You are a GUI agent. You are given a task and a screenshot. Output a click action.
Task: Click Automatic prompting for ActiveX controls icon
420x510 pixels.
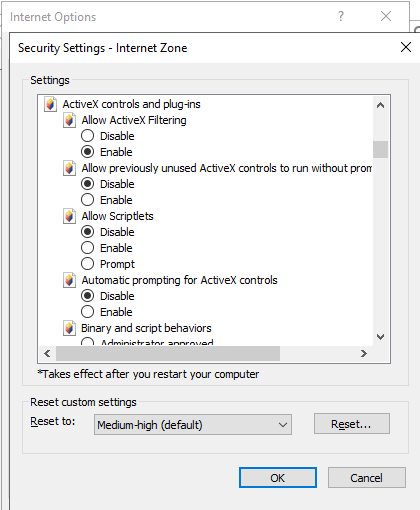point(69,280)
